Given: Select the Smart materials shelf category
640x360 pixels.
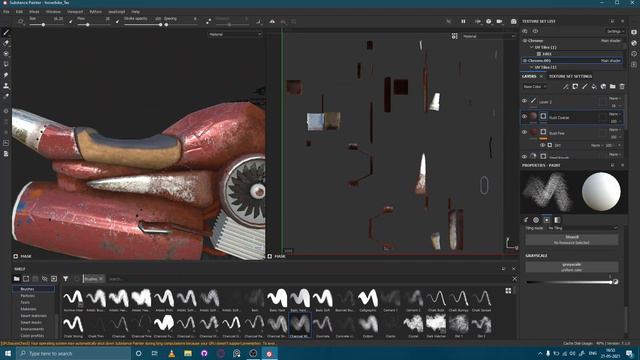Looking at the screenshot, I should (33, 316).
